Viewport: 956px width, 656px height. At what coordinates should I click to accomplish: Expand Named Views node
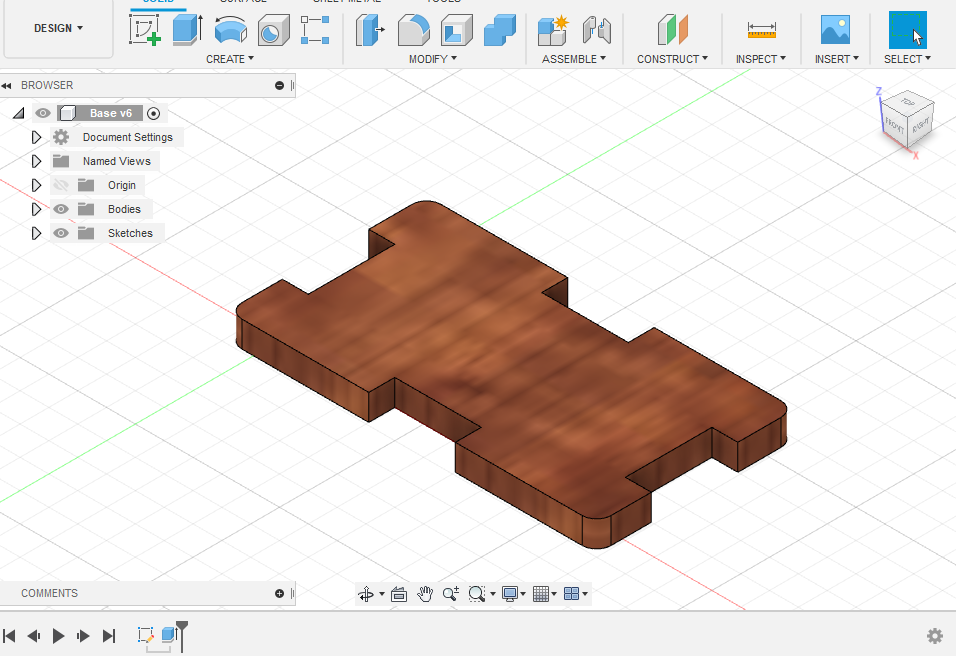36,162
